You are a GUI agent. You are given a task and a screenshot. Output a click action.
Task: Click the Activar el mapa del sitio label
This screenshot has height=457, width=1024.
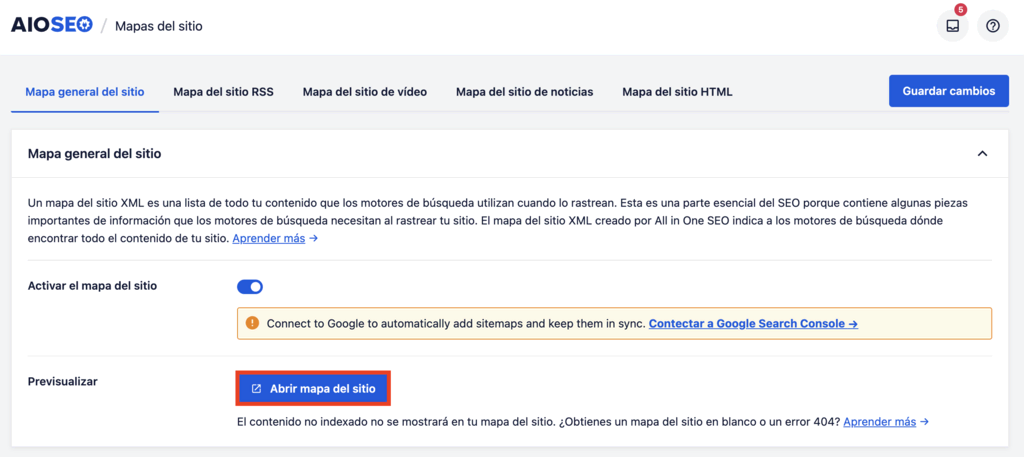92,286
